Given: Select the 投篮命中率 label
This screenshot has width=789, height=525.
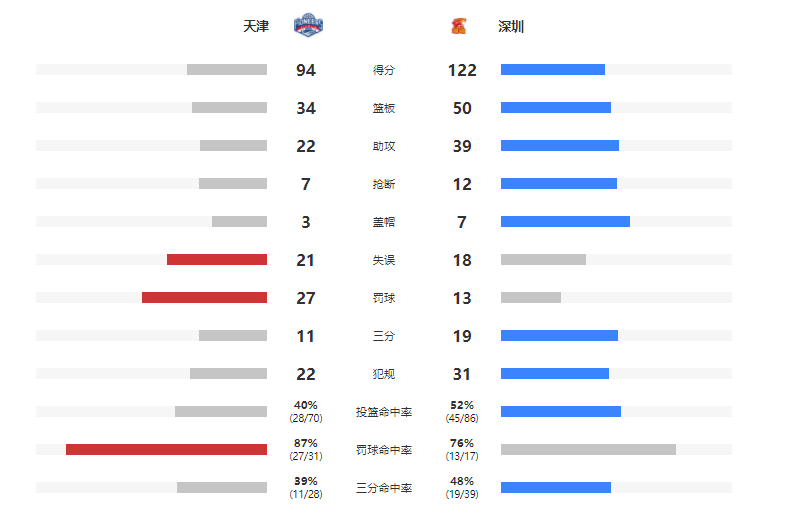Looking at the screenshot, I should point(383,412).
